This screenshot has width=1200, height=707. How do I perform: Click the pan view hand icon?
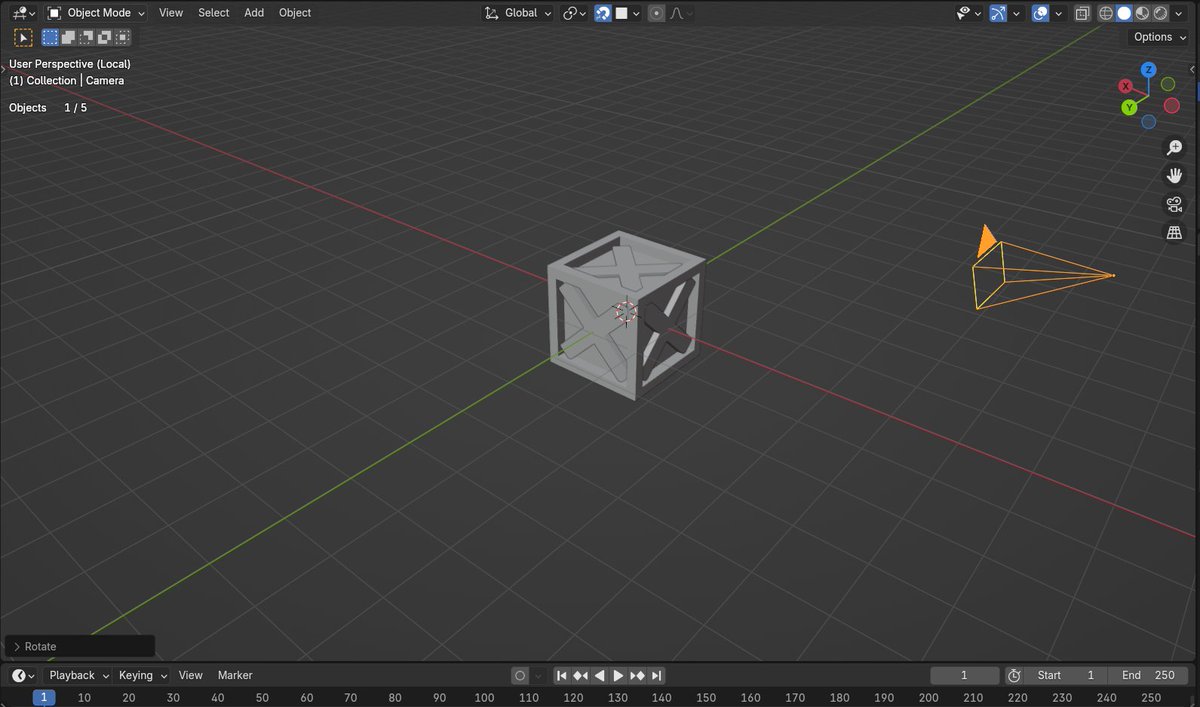tap(1175, 176)
